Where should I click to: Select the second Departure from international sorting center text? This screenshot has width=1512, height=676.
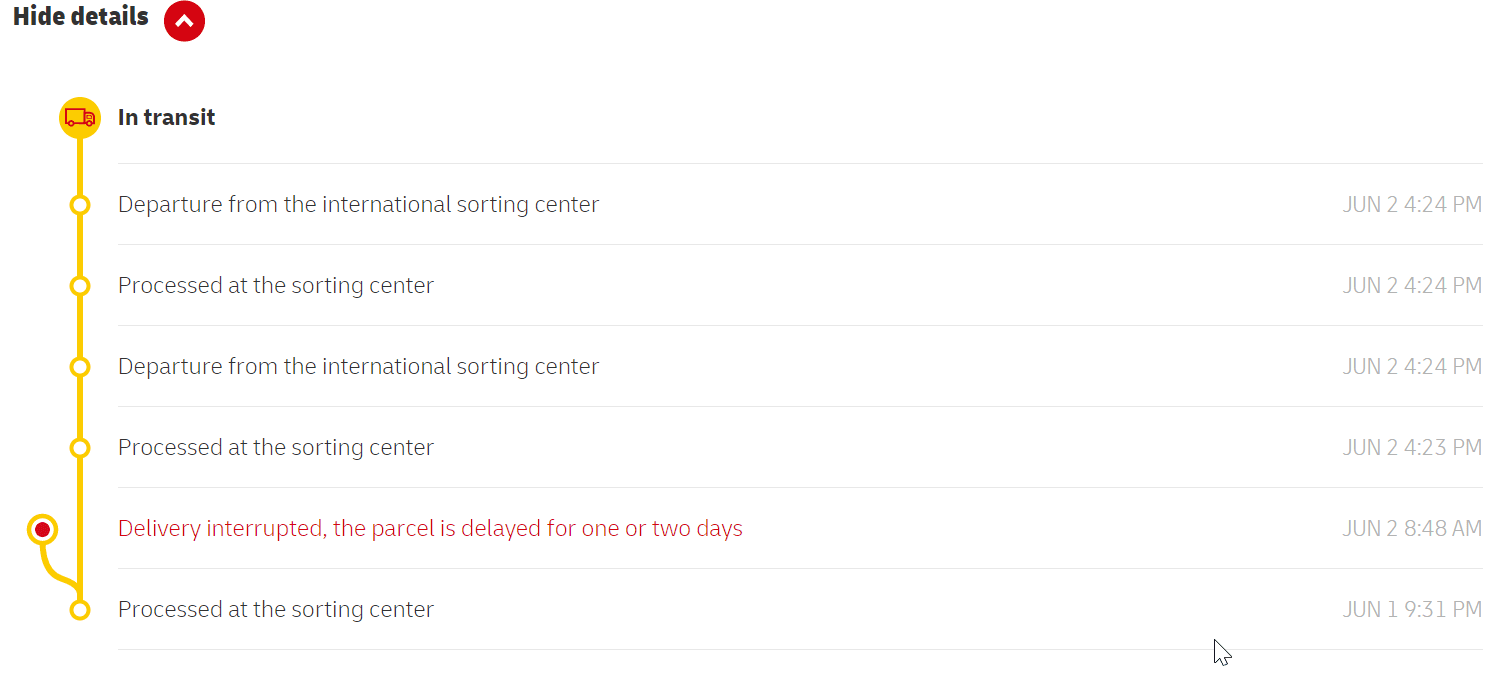[x=358, y=366]
